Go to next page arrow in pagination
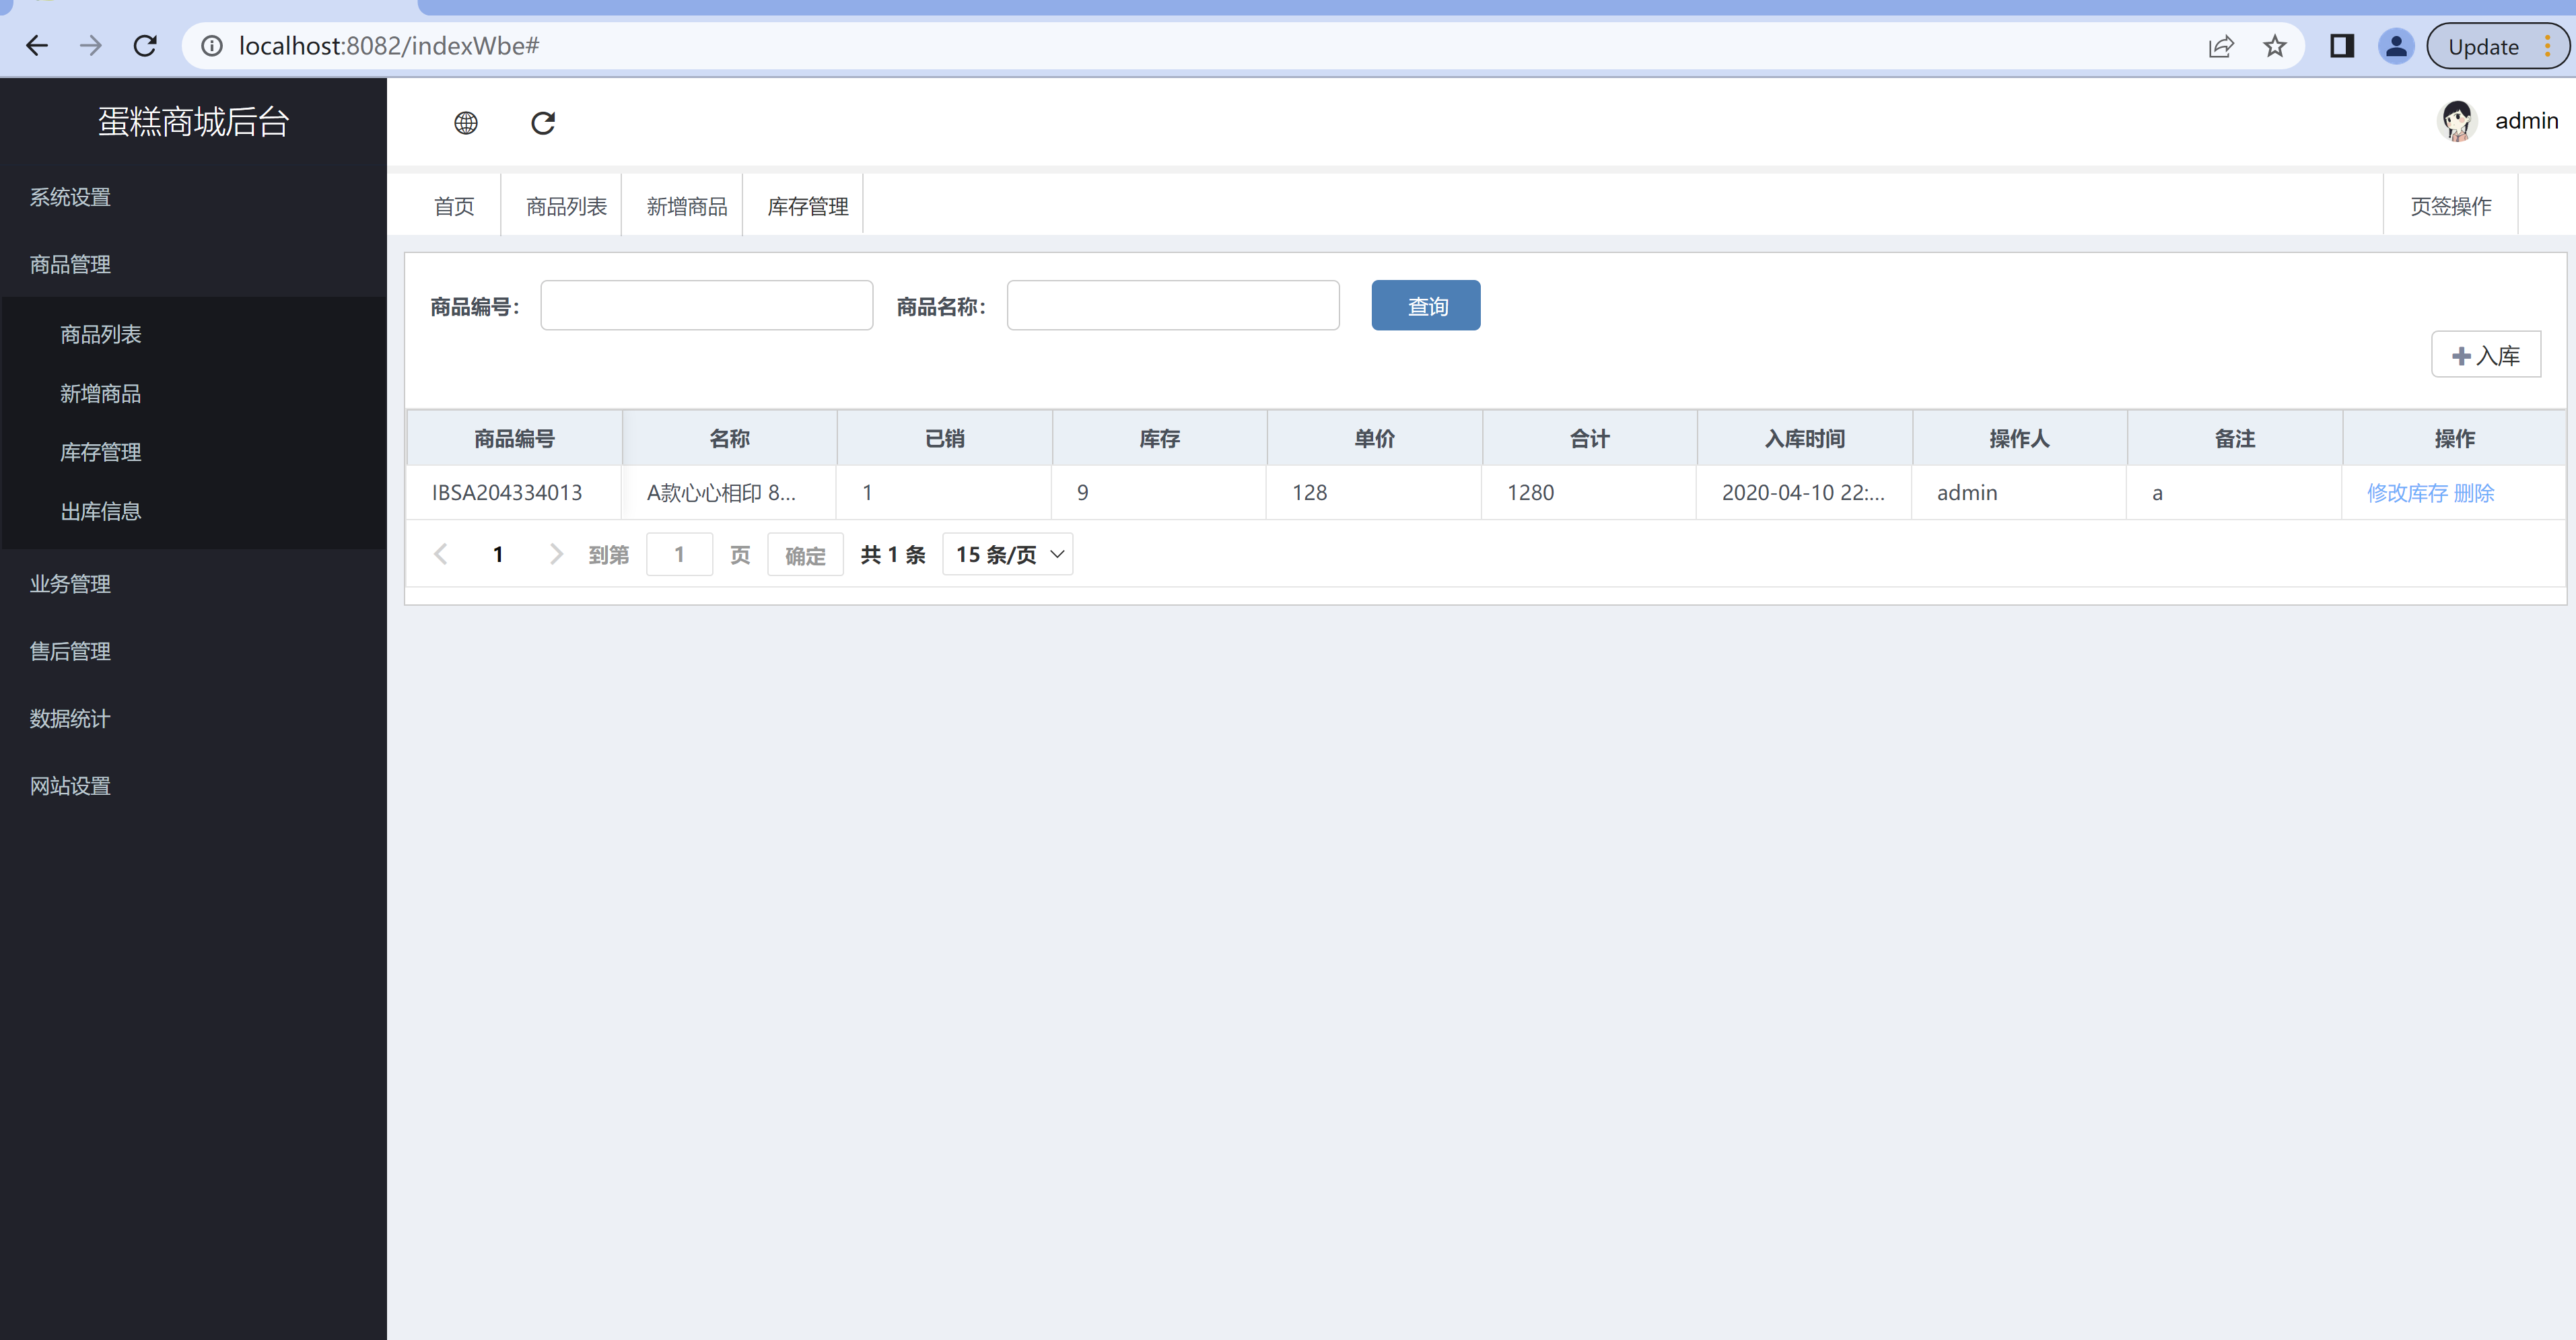 (x=557, y=554)
